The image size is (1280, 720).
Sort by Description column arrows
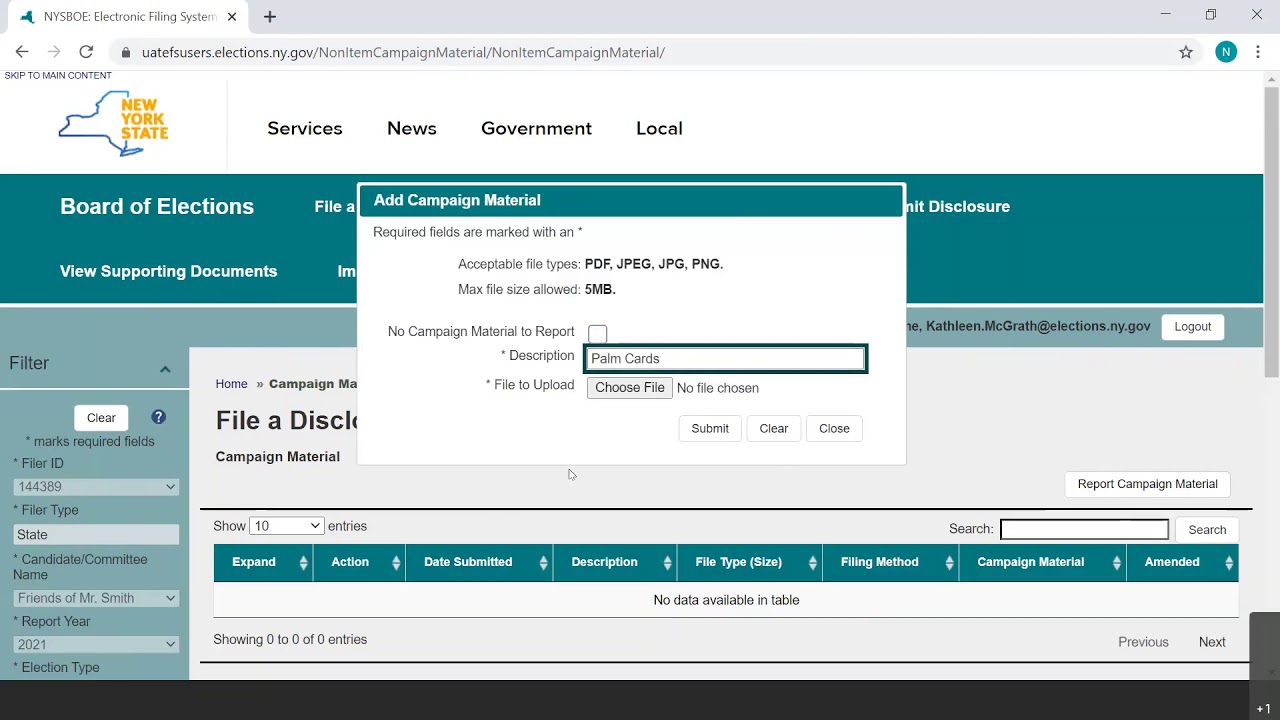coord(667,562)
